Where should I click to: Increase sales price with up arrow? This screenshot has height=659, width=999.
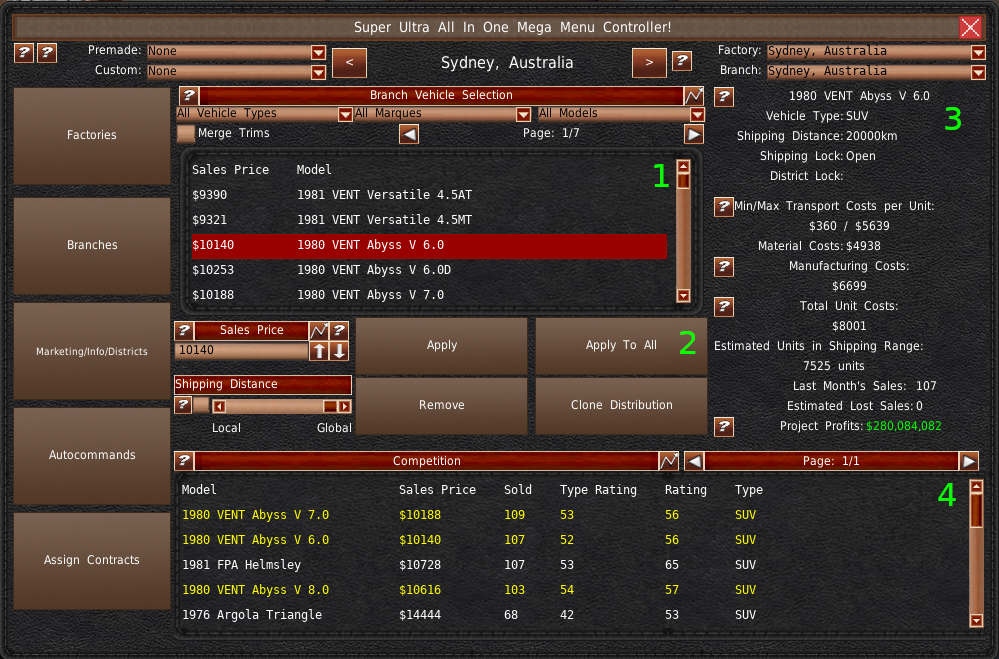tap(319, 351)
